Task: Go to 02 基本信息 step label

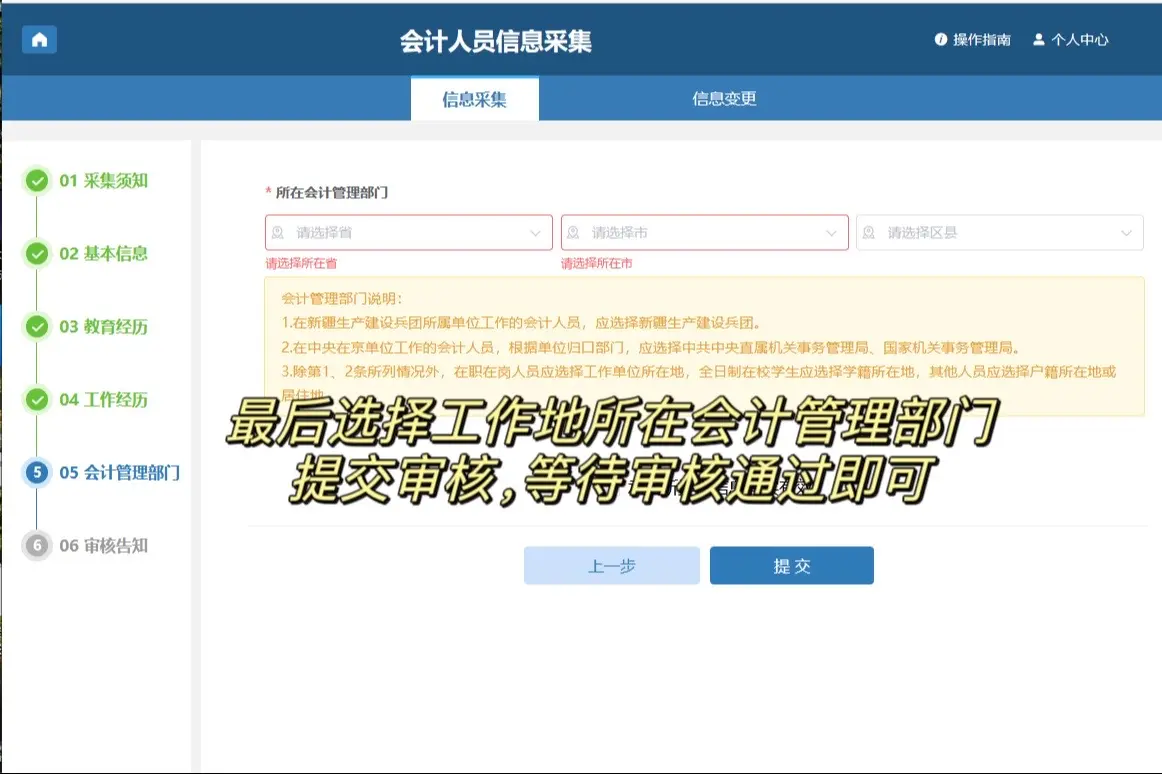Action: pos(103,254)
